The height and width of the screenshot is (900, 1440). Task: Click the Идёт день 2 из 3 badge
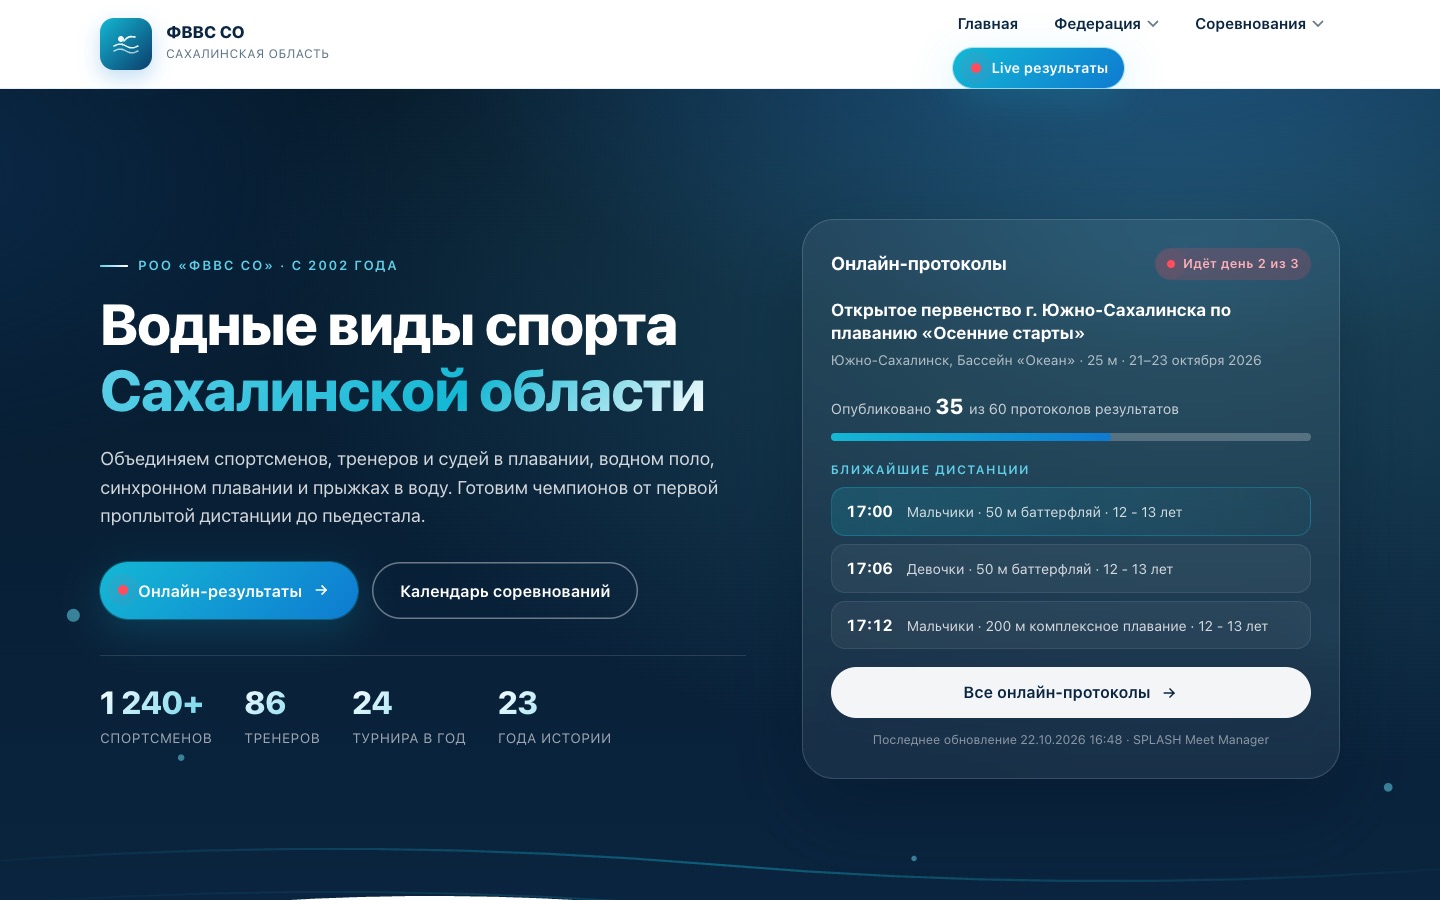click(x=1232, y=264)
